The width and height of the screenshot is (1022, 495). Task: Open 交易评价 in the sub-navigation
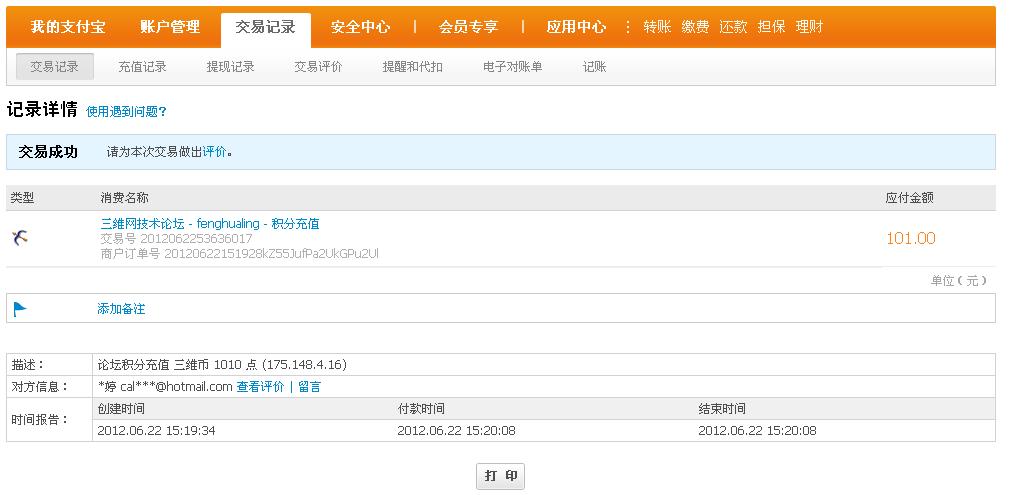(x=318, y=67)
